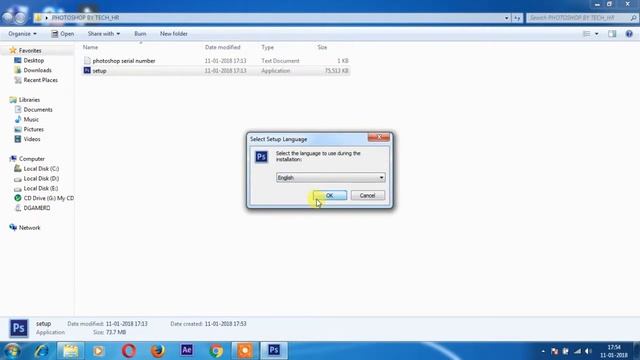Open Music library

click(x=31, y=119)
